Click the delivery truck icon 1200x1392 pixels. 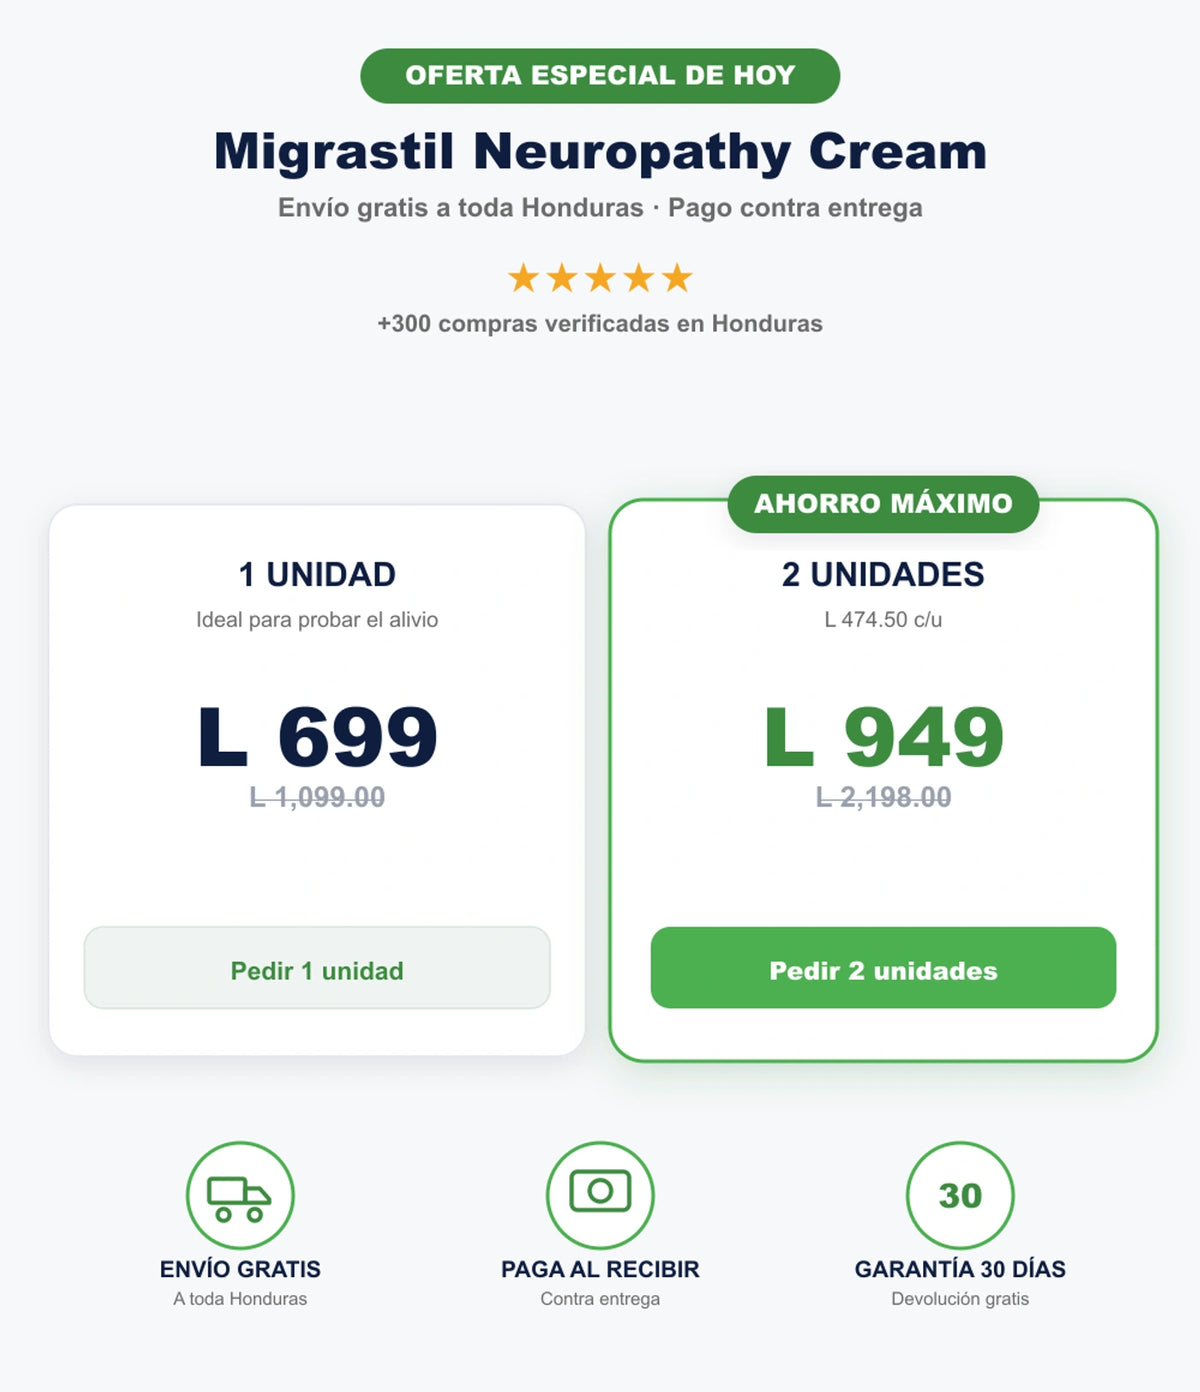[240, 1195]
